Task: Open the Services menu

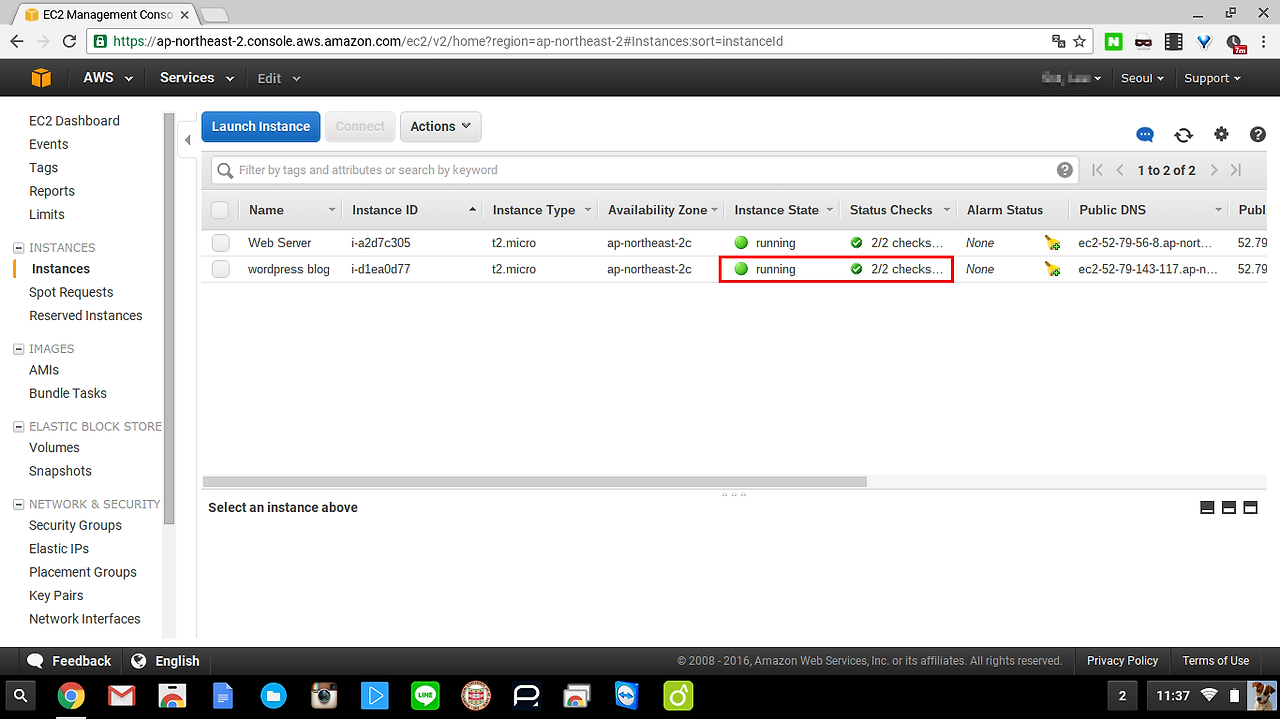Action: point(197,78)
